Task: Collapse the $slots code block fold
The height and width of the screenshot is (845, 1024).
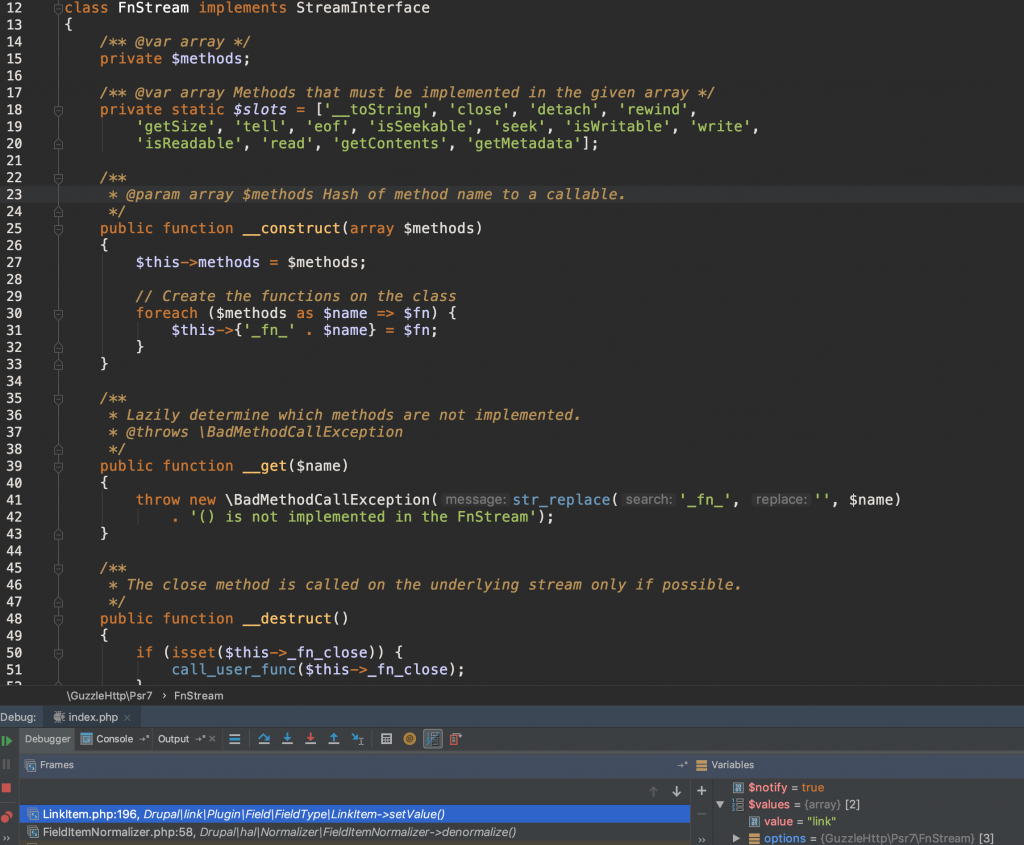Action: point(58,109)
